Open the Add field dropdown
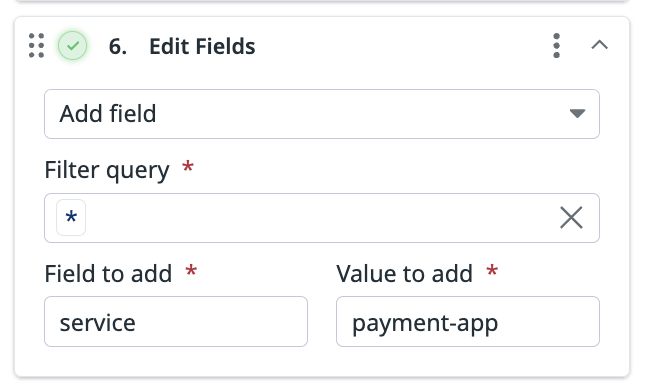 click(322, 114)
